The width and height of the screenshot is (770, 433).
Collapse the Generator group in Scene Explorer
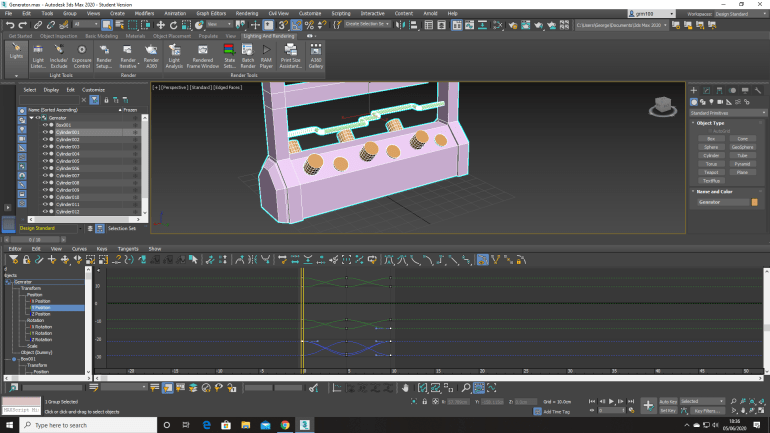pyautogui.click(x=31, y=118)
